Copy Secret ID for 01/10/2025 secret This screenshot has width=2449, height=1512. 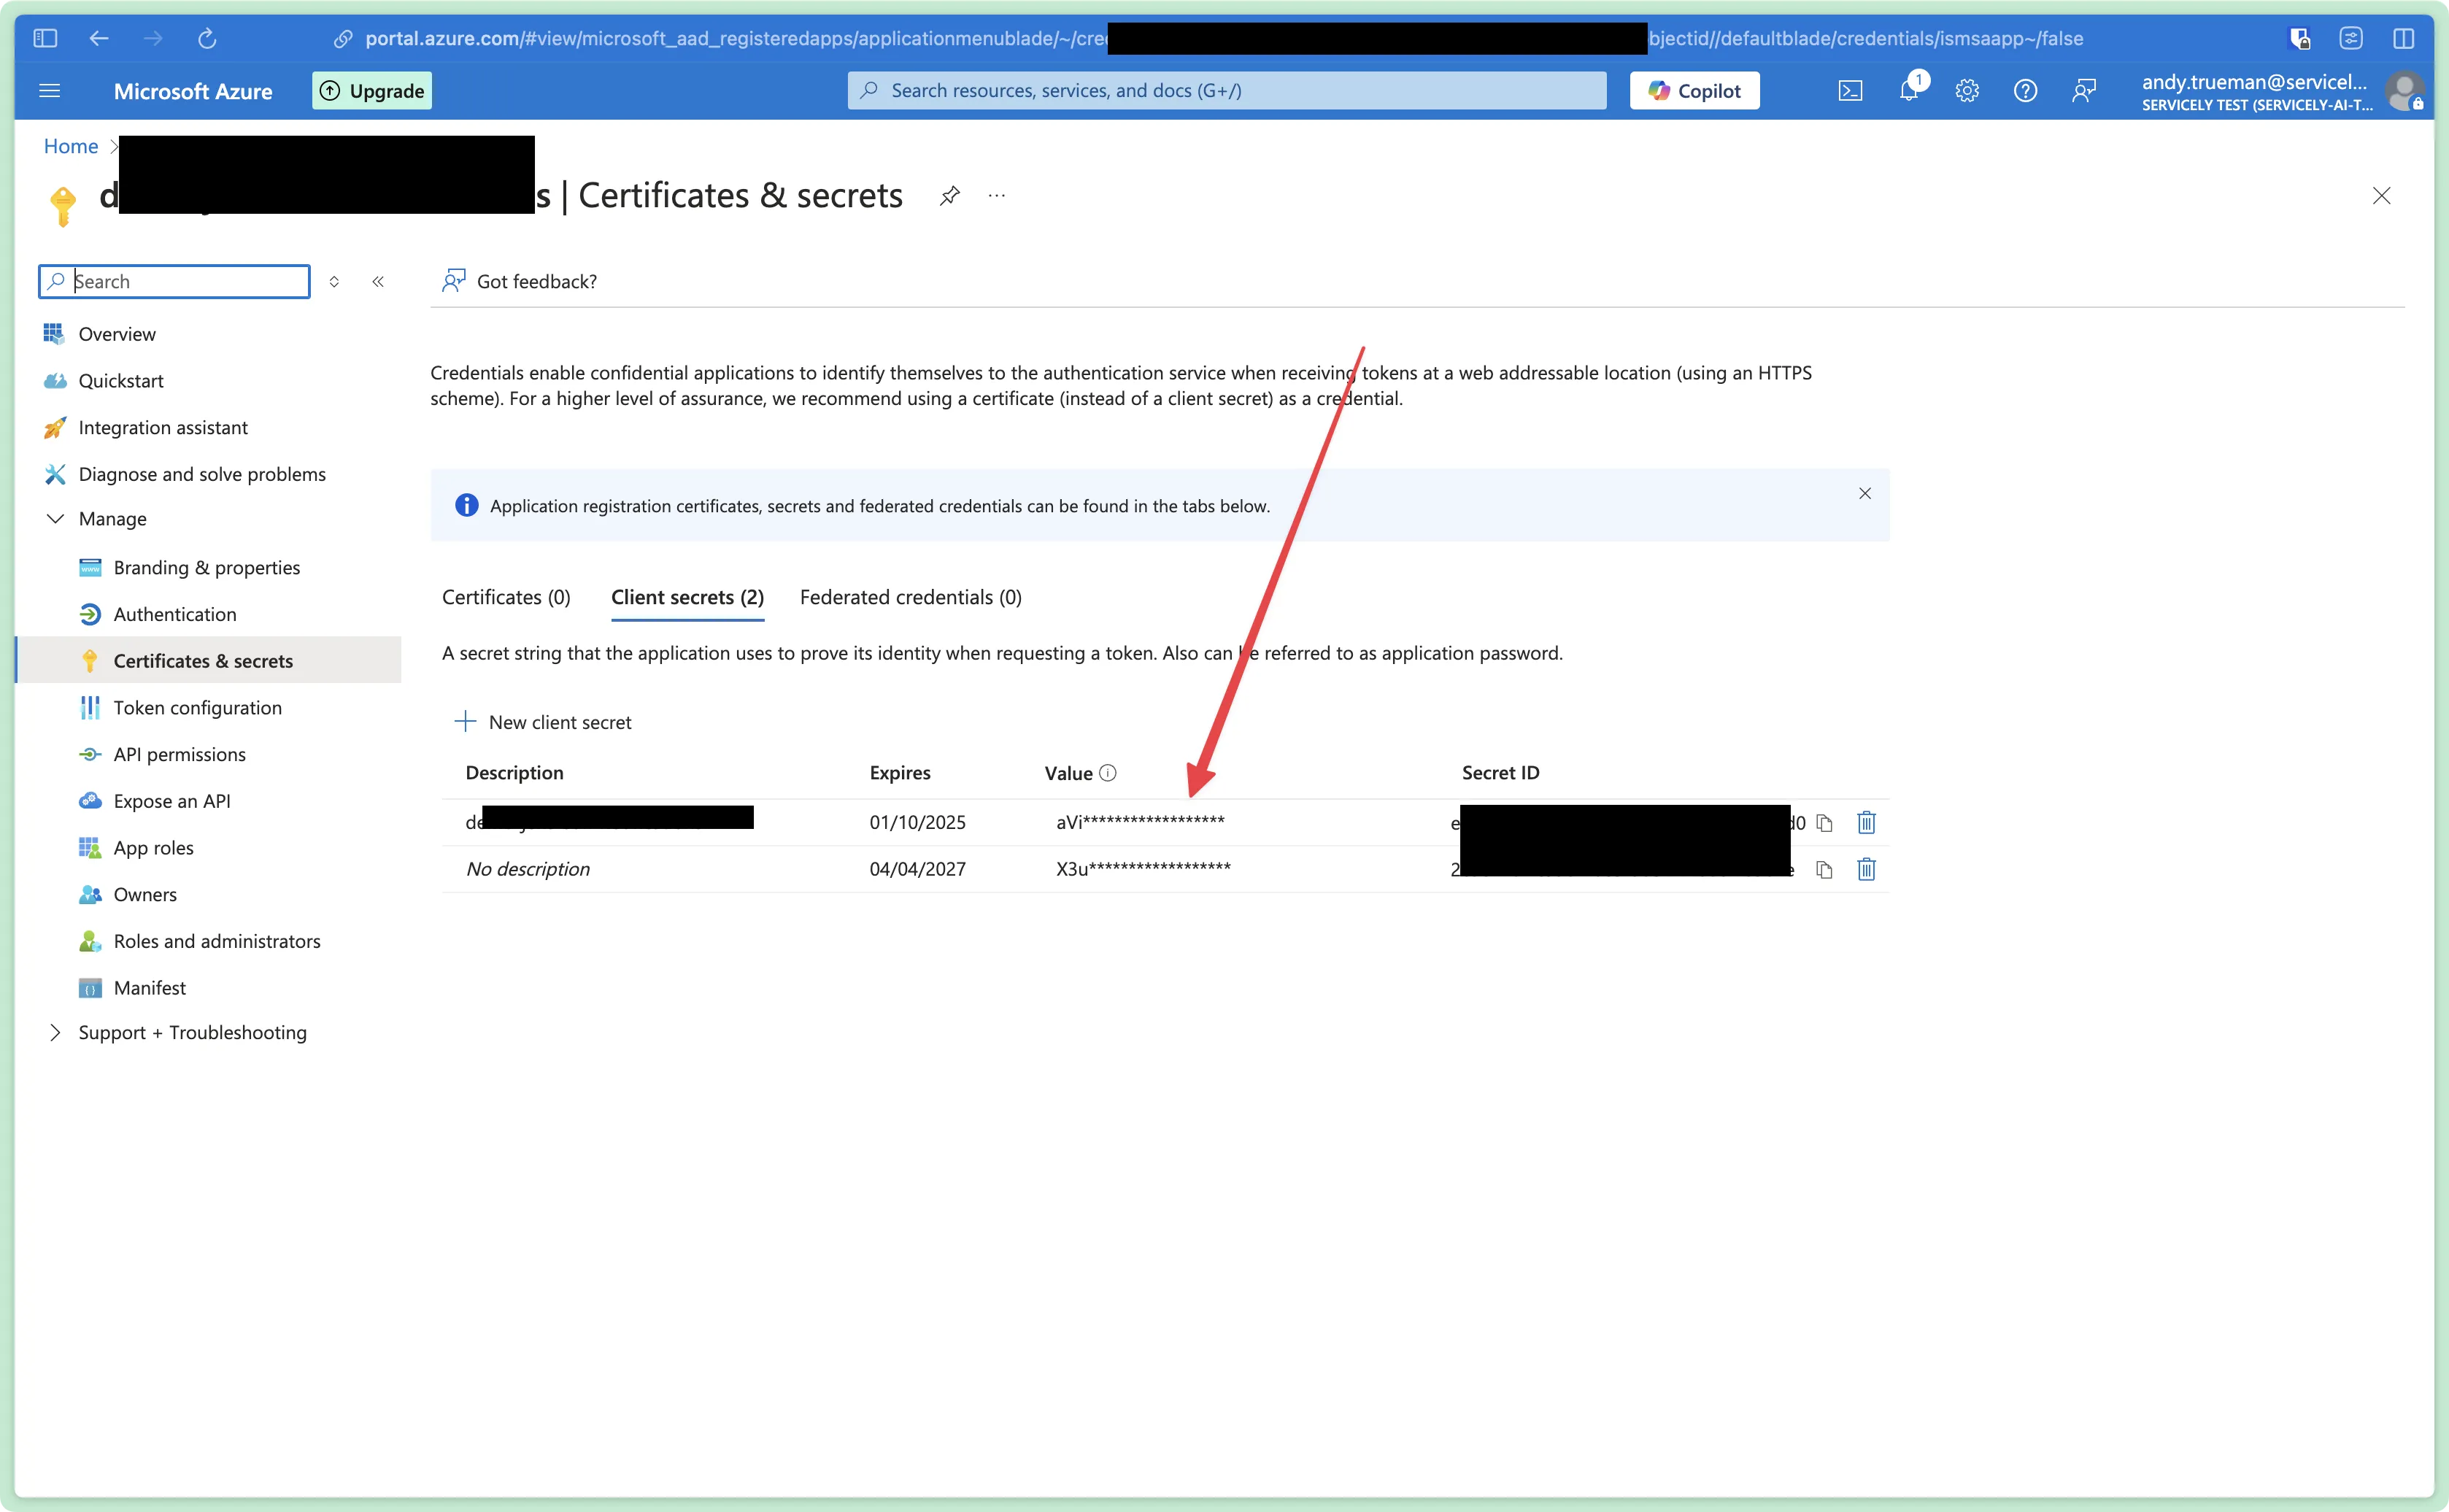point(1824,823)
